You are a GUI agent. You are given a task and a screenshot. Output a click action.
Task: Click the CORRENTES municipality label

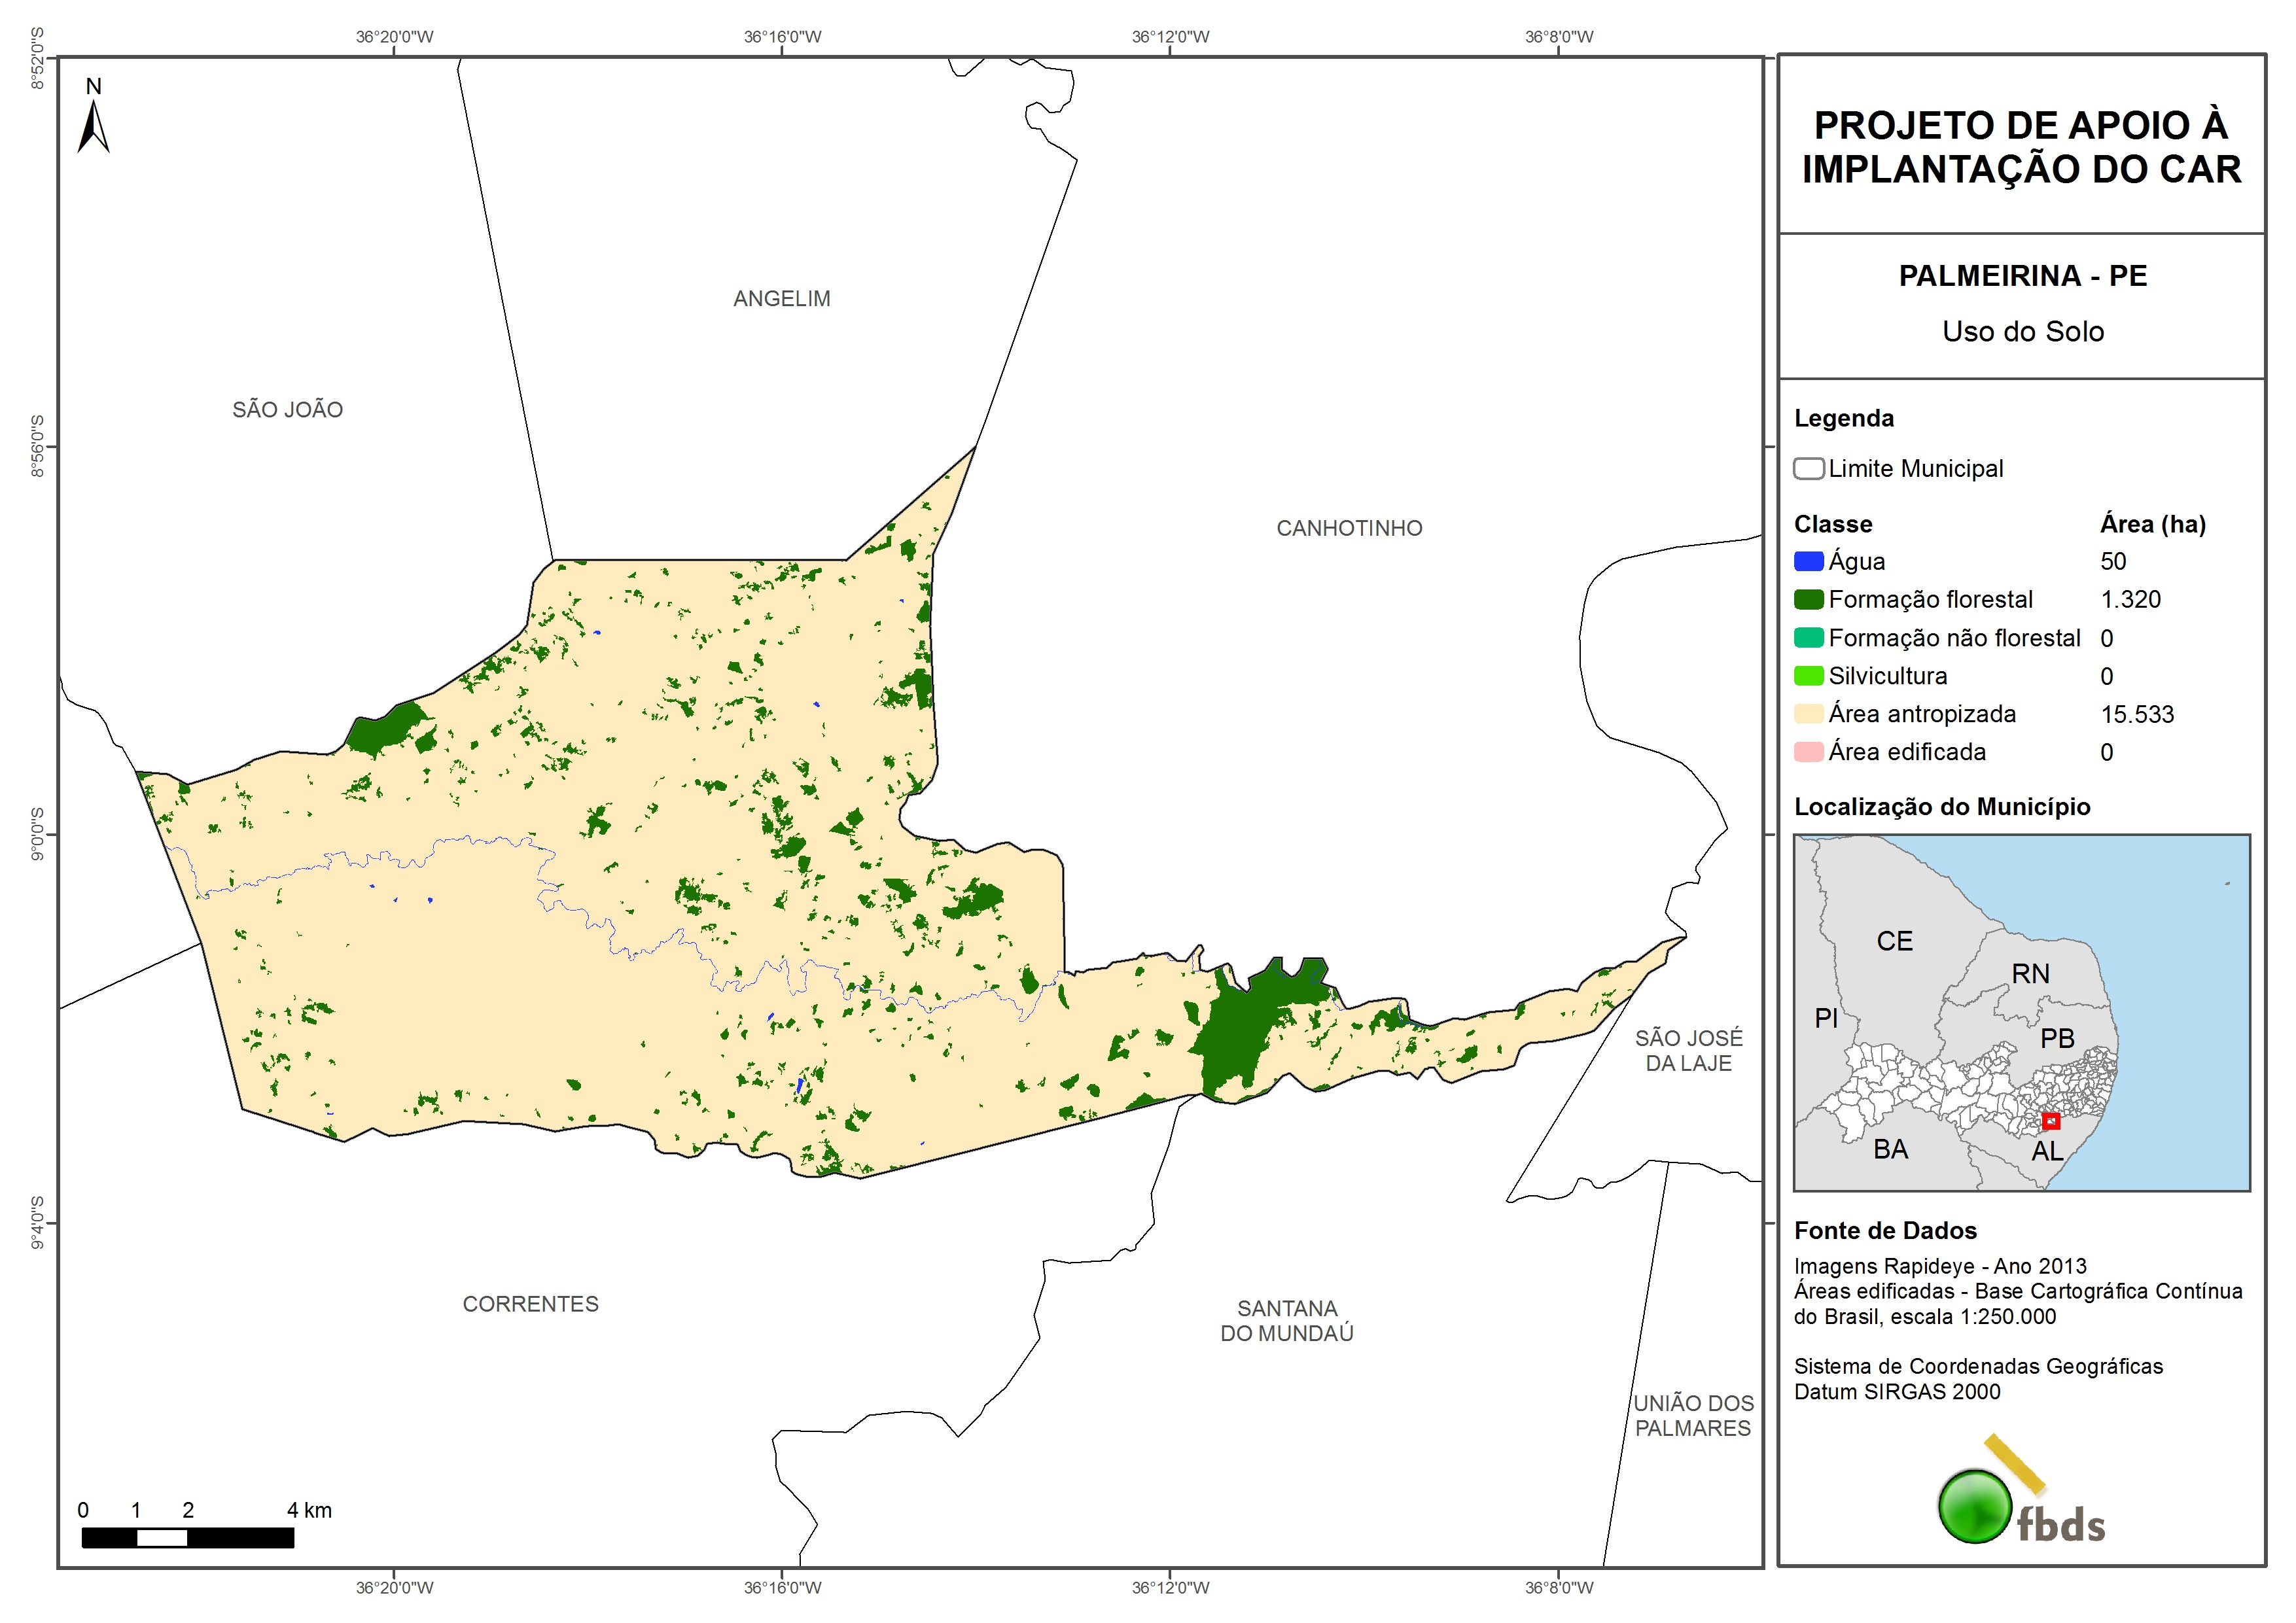tap(530, 1304)
